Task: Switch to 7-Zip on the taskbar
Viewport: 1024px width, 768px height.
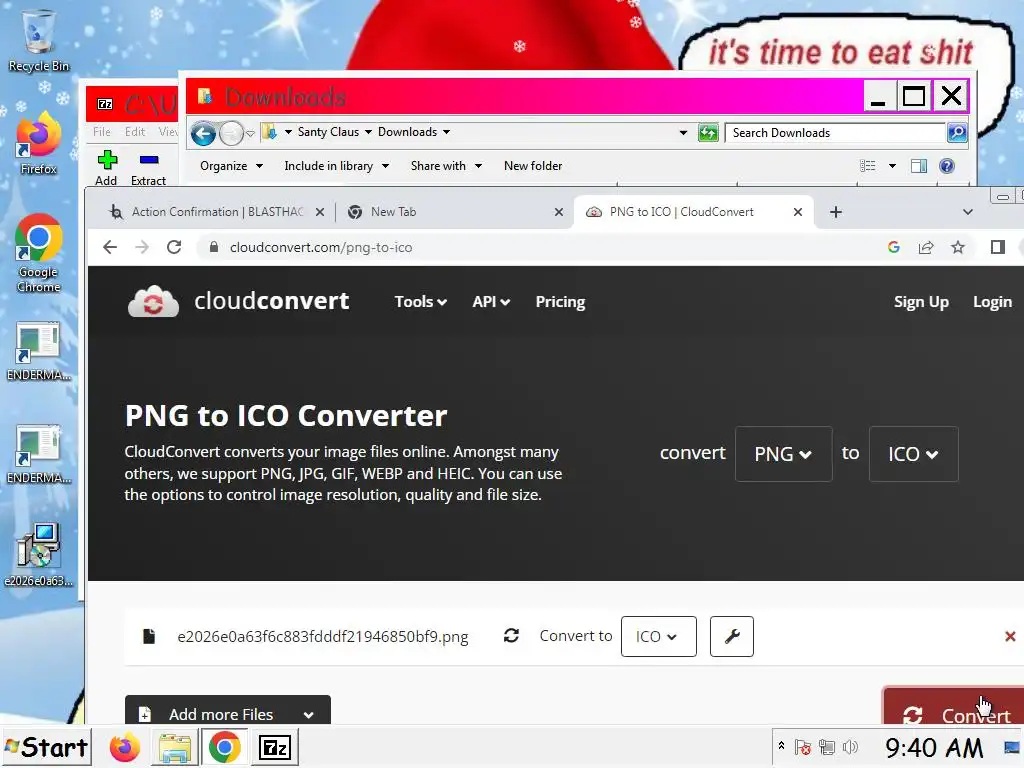Action: coord(274,748)
